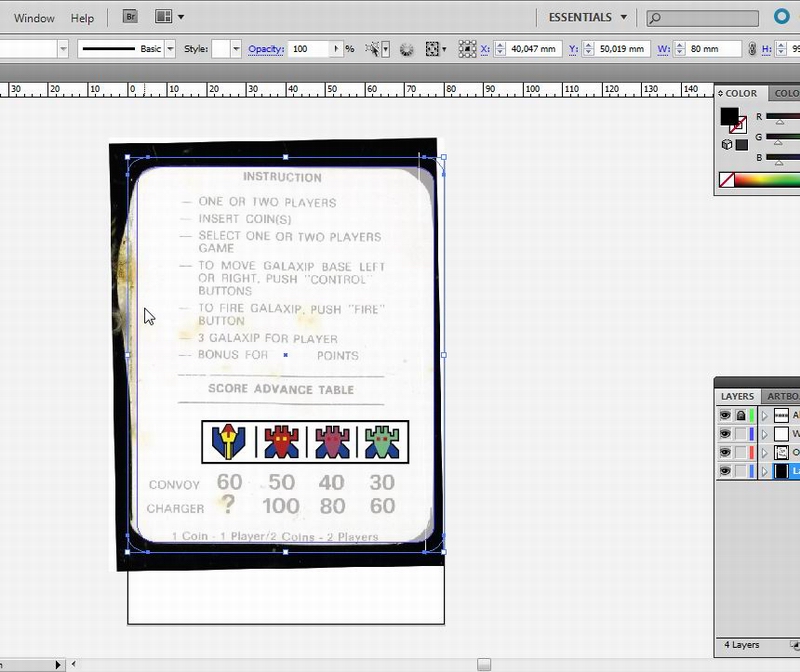Hide the top layer via eye icon
This screenshot has width=800, height=672.
point(725,415)
